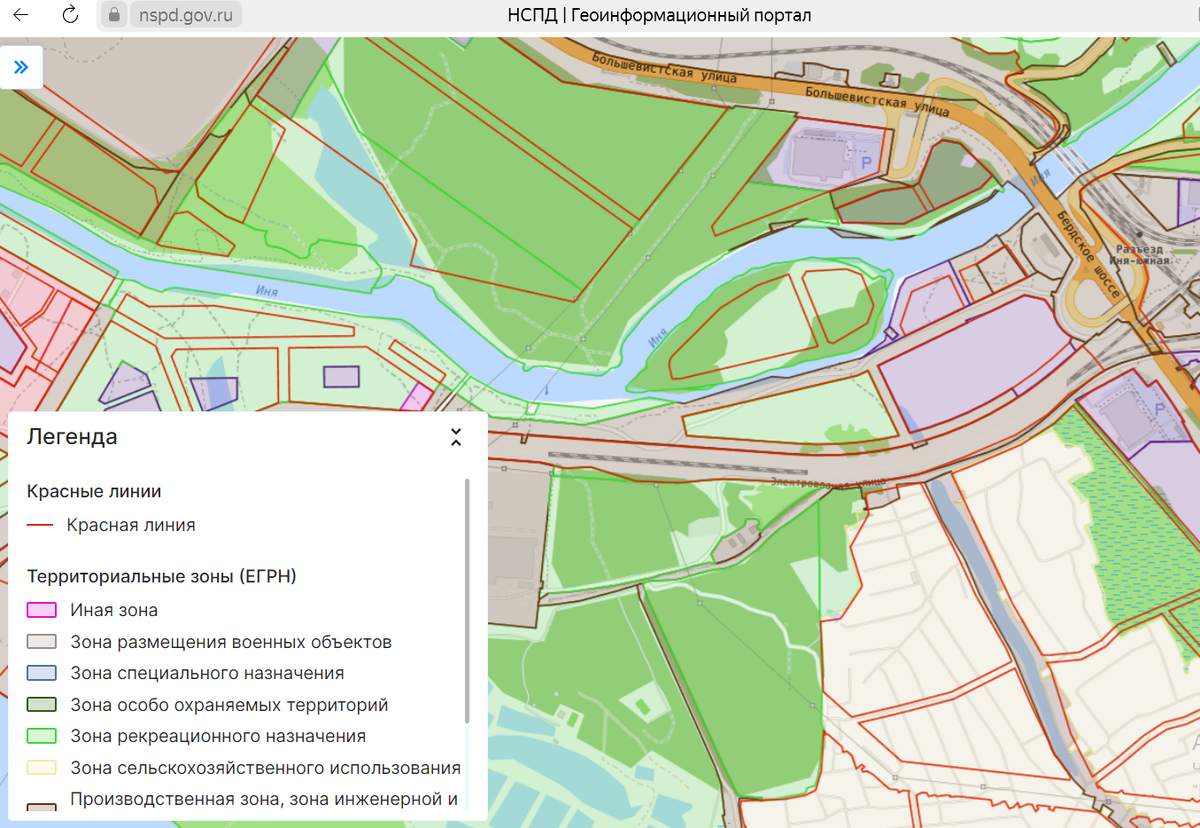The width and height of the screenshot is (1200, 828).
Task: Click the page title НСПД | Геоинформационный портал
Action: pos(659,15)
